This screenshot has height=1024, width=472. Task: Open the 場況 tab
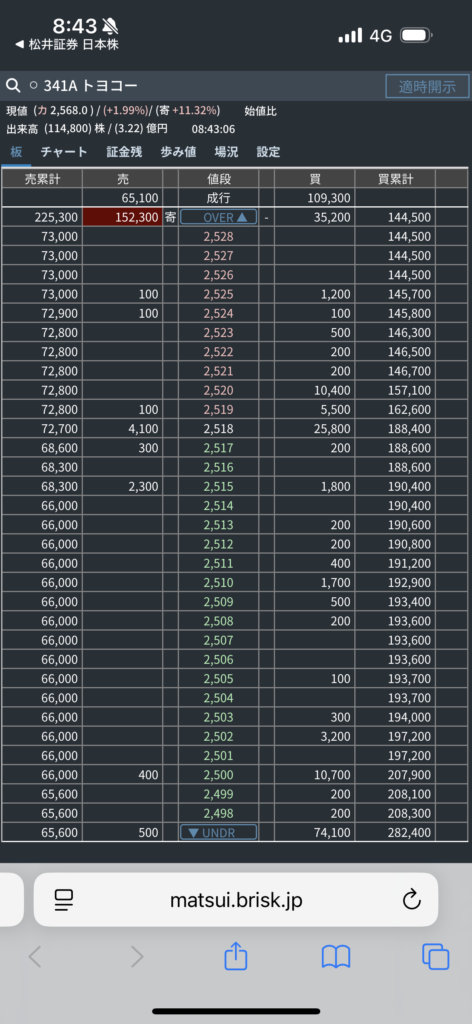[227, 152]
